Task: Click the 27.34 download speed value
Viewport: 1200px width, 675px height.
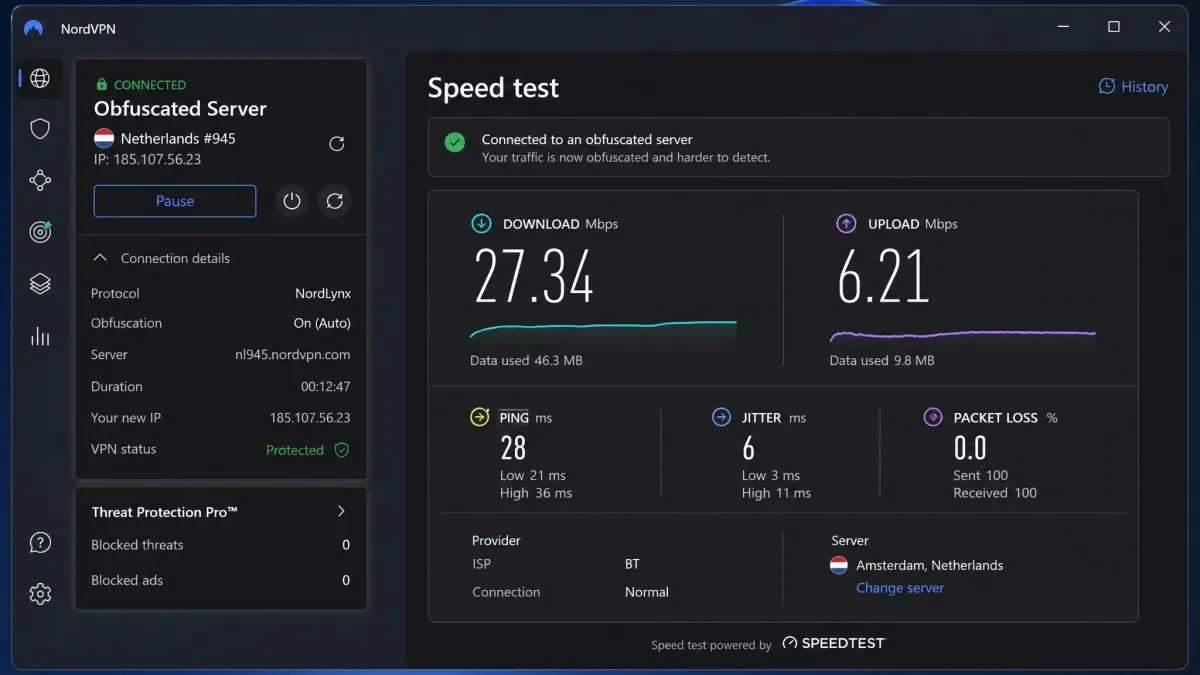Action: pyautogui.click(x=534, y=276)
